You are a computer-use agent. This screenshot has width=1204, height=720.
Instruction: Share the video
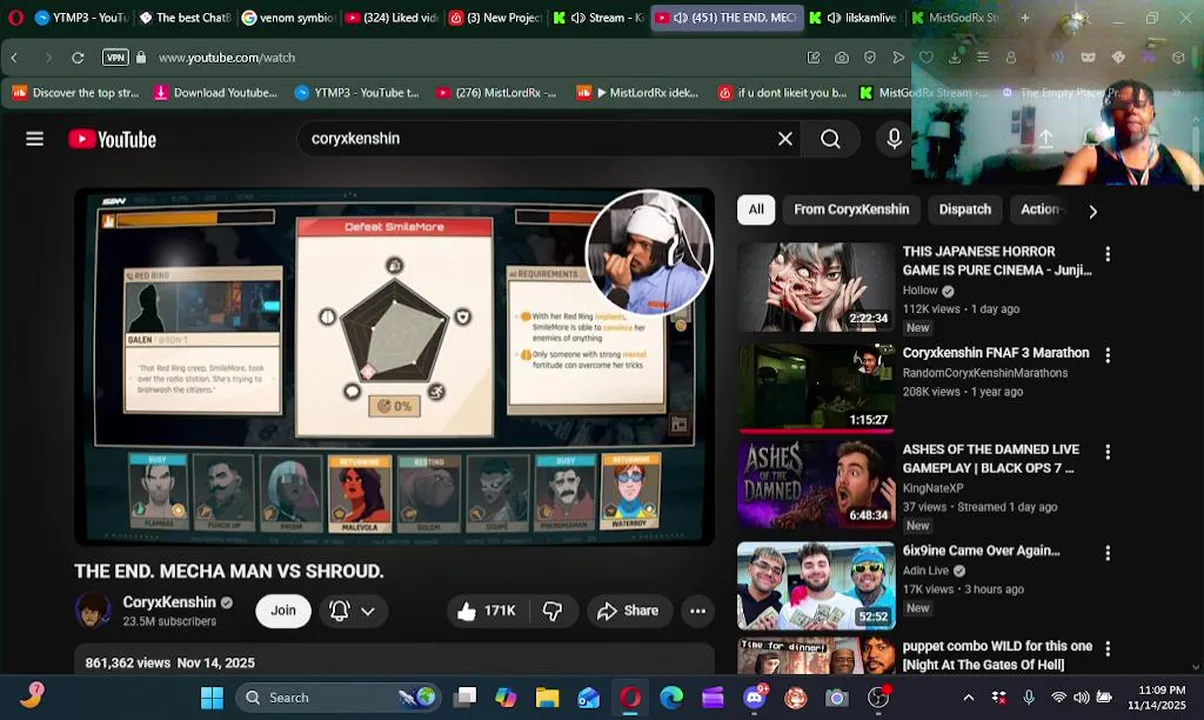click(628, 611)
